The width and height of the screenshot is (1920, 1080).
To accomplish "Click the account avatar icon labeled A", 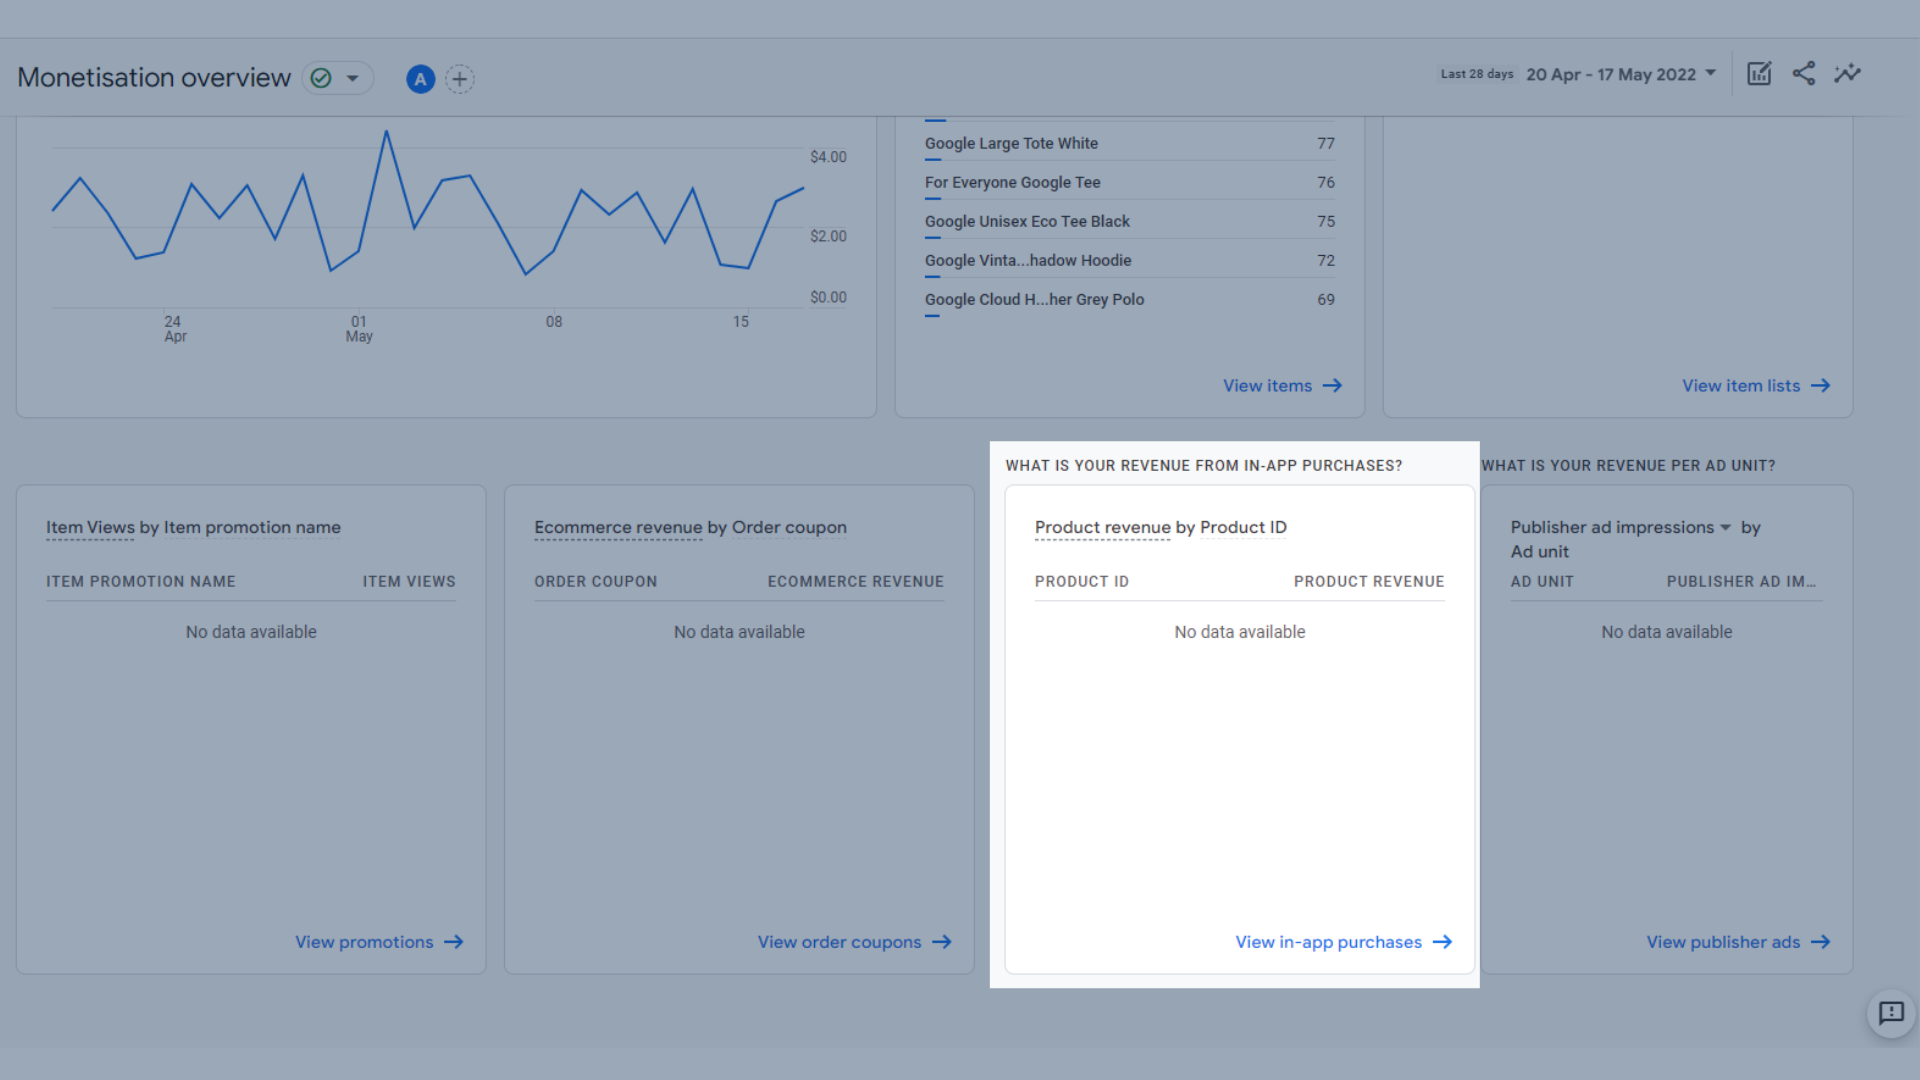I will tap(422, 78).
